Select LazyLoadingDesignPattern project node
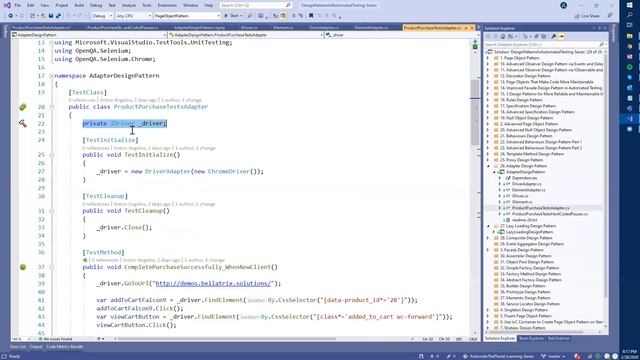 click(529, 232)
